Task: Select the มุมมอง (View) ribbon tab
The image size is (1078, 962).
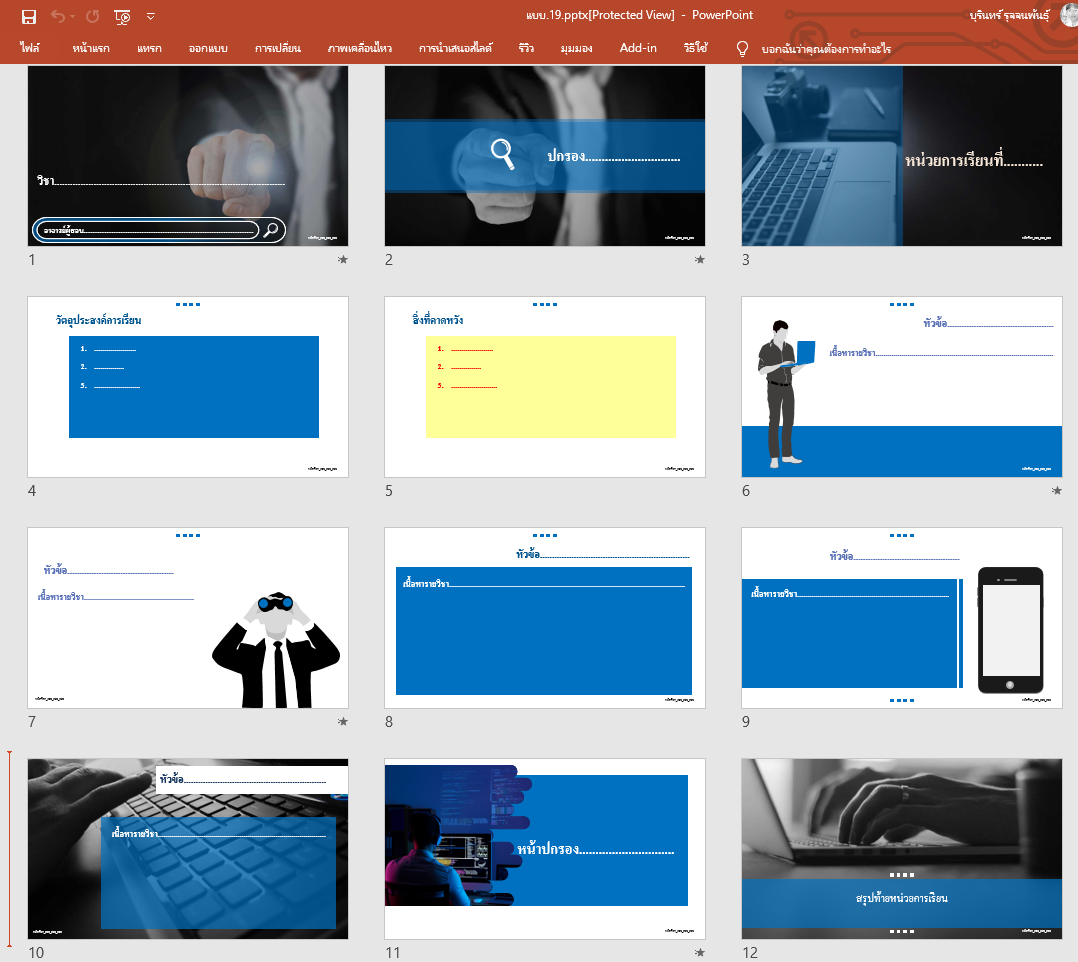Action: [x=576, y=48]
